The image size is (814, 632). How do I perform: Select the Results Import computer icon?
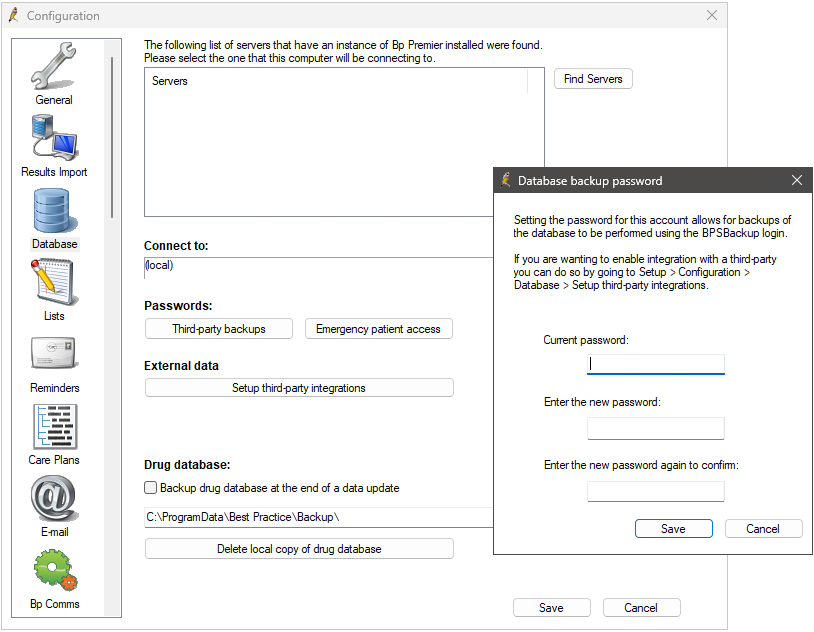tap(55, 138)
